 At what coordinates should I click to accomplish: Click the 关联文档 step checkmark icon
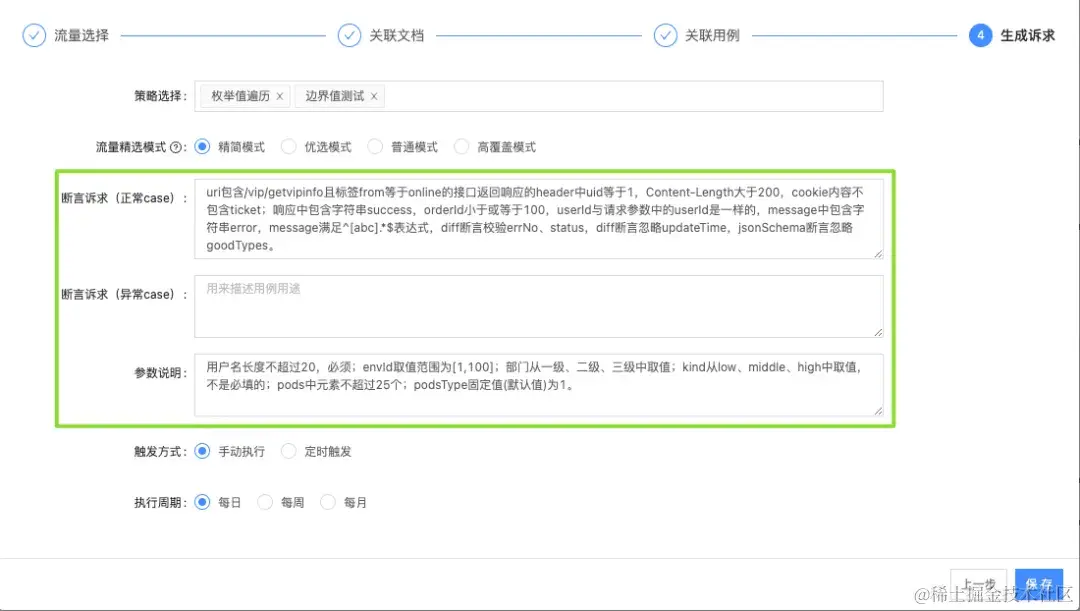pyautogui.click(x=349, y=35)
